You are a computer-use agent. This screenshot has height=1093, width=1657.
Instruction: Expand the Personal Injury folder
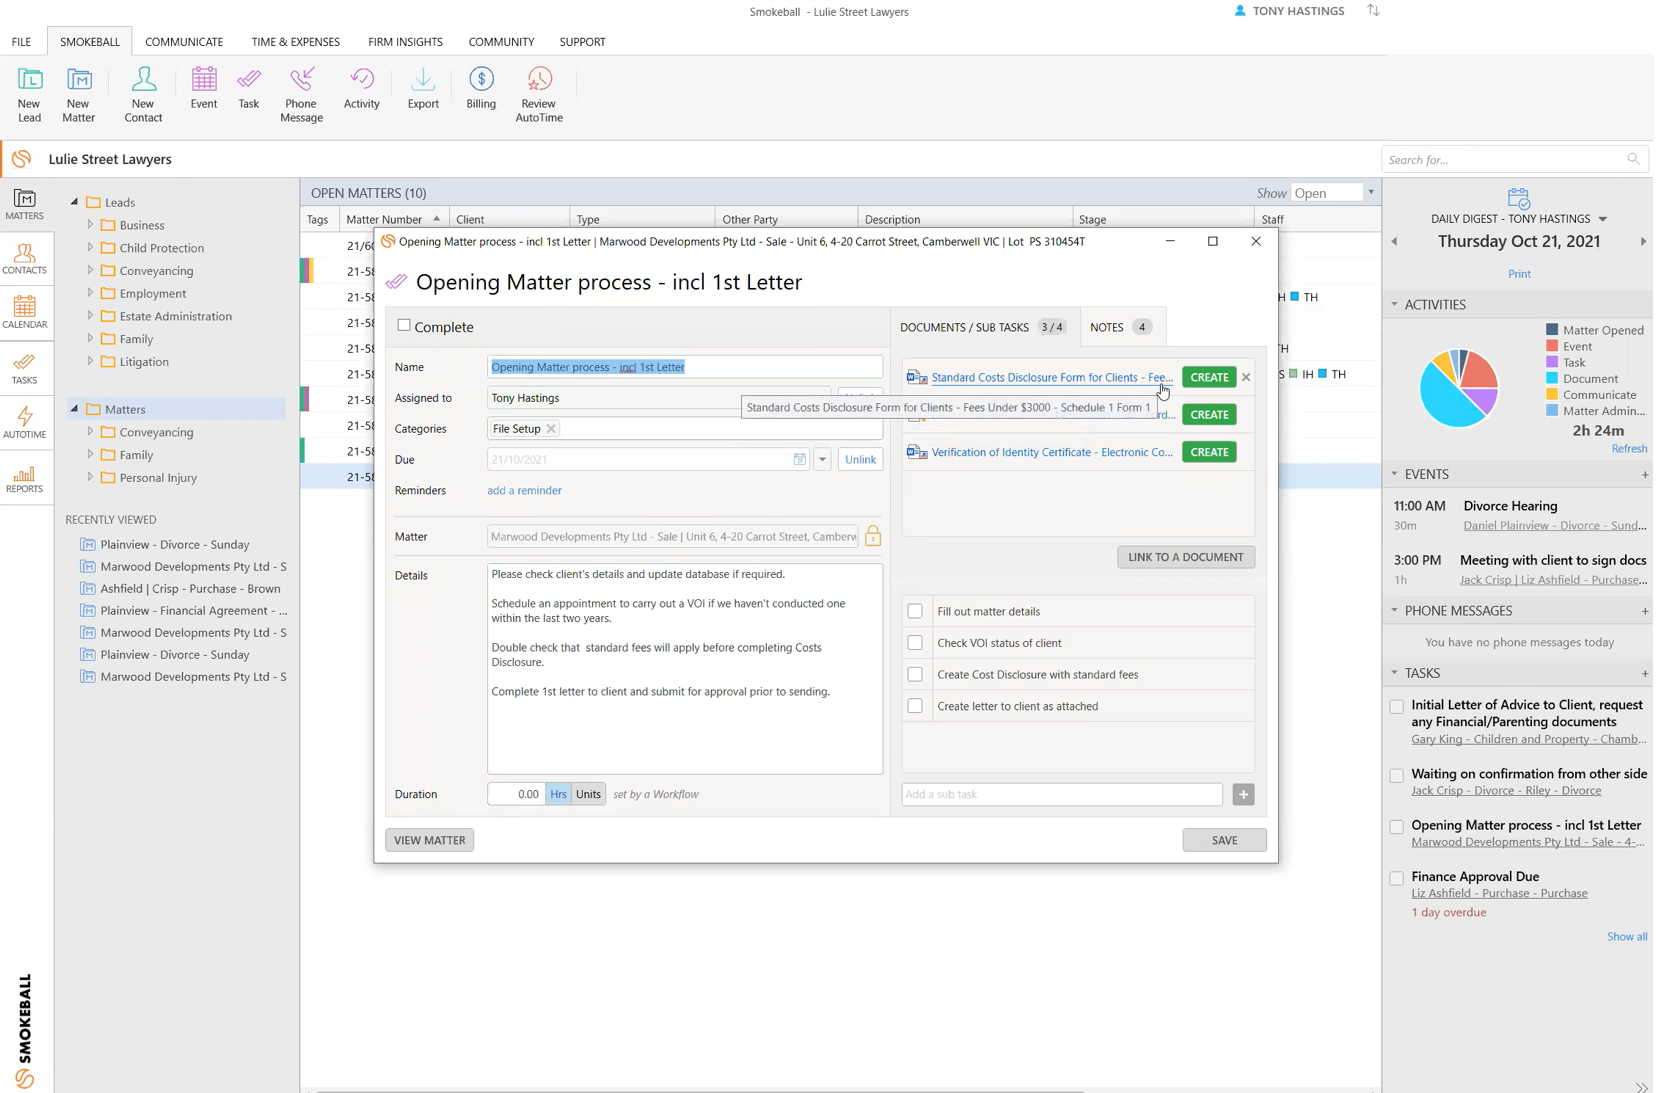click(x=90, y=477)
